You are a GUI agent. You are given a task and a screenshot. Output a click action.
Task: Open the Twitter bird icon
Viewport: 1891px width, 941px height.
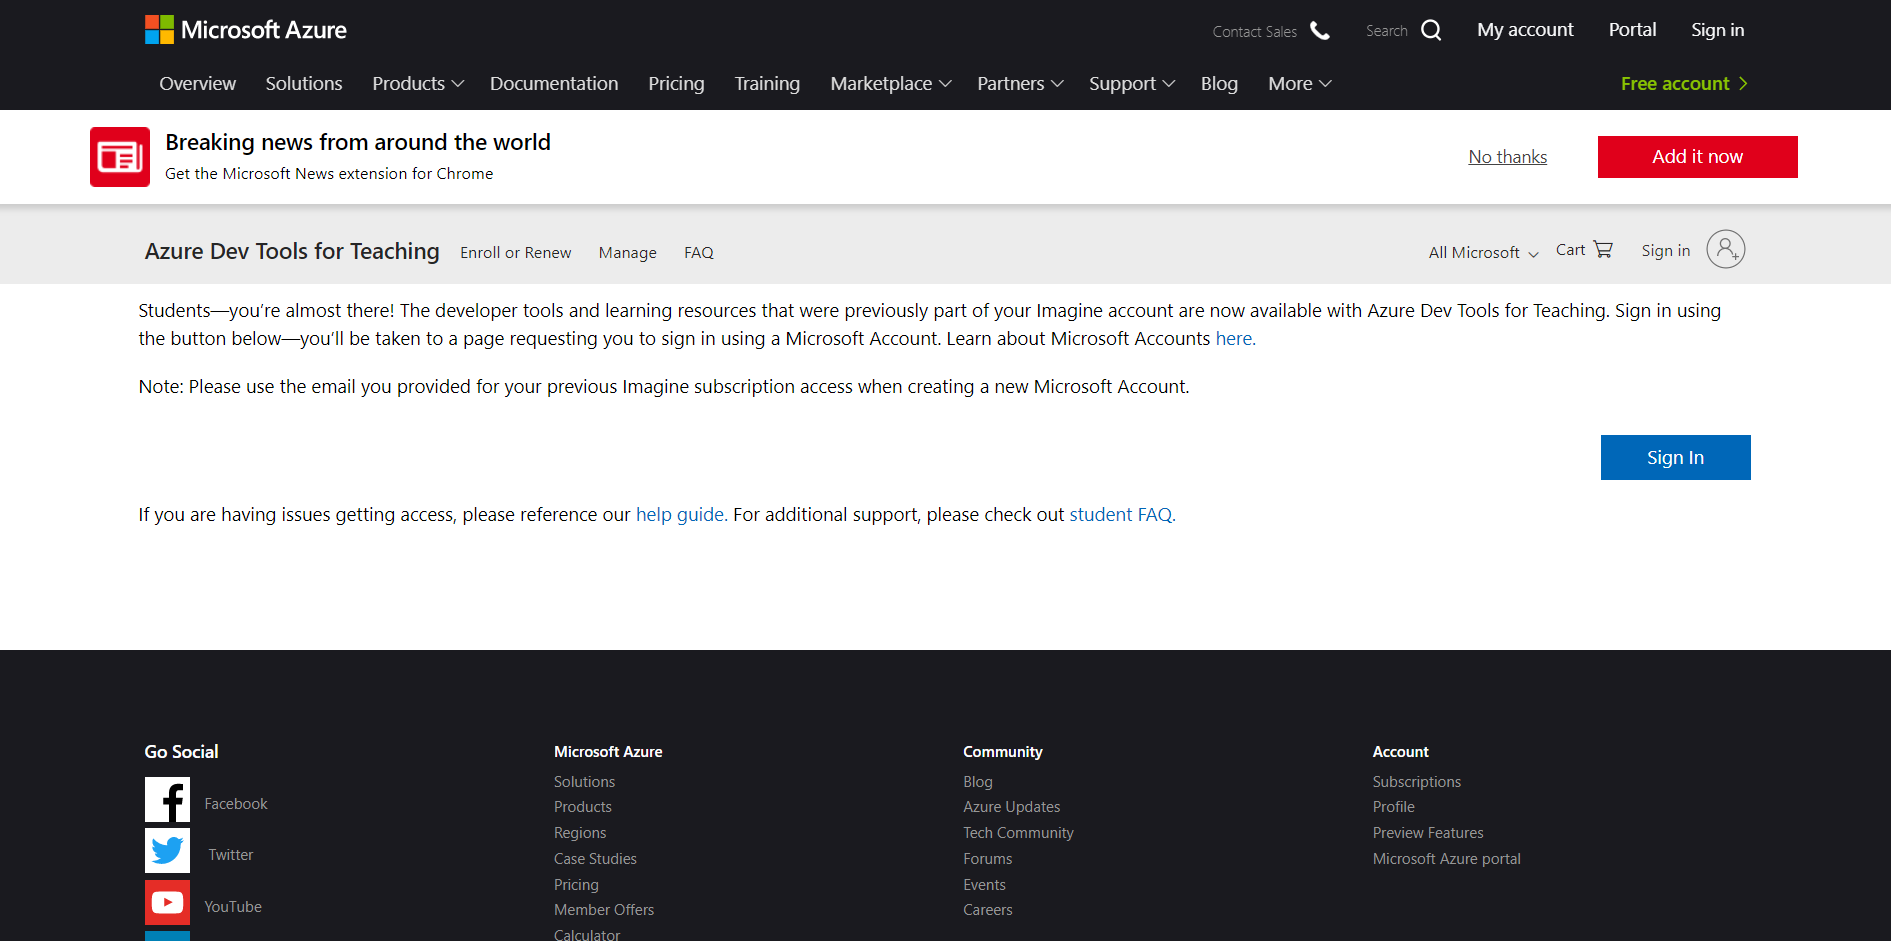[x=167, y=851]
